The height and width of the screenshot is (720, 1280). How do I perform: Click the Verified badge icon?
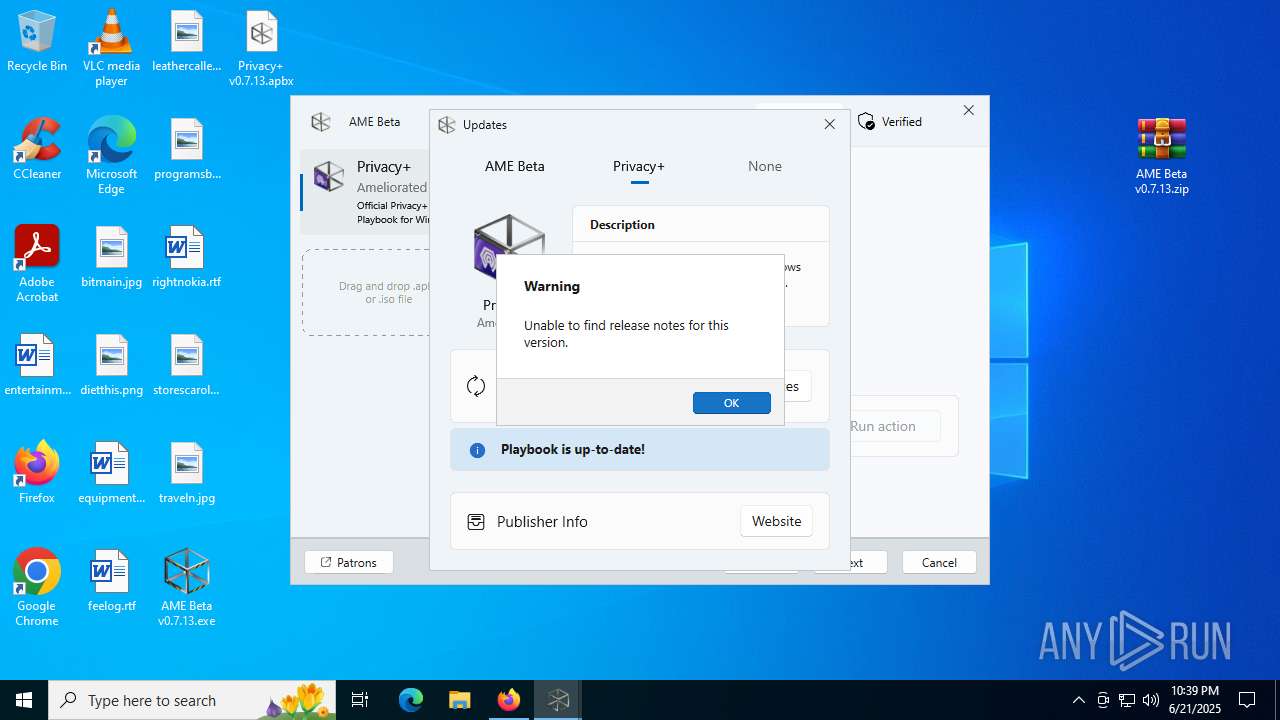coord(866,122)
